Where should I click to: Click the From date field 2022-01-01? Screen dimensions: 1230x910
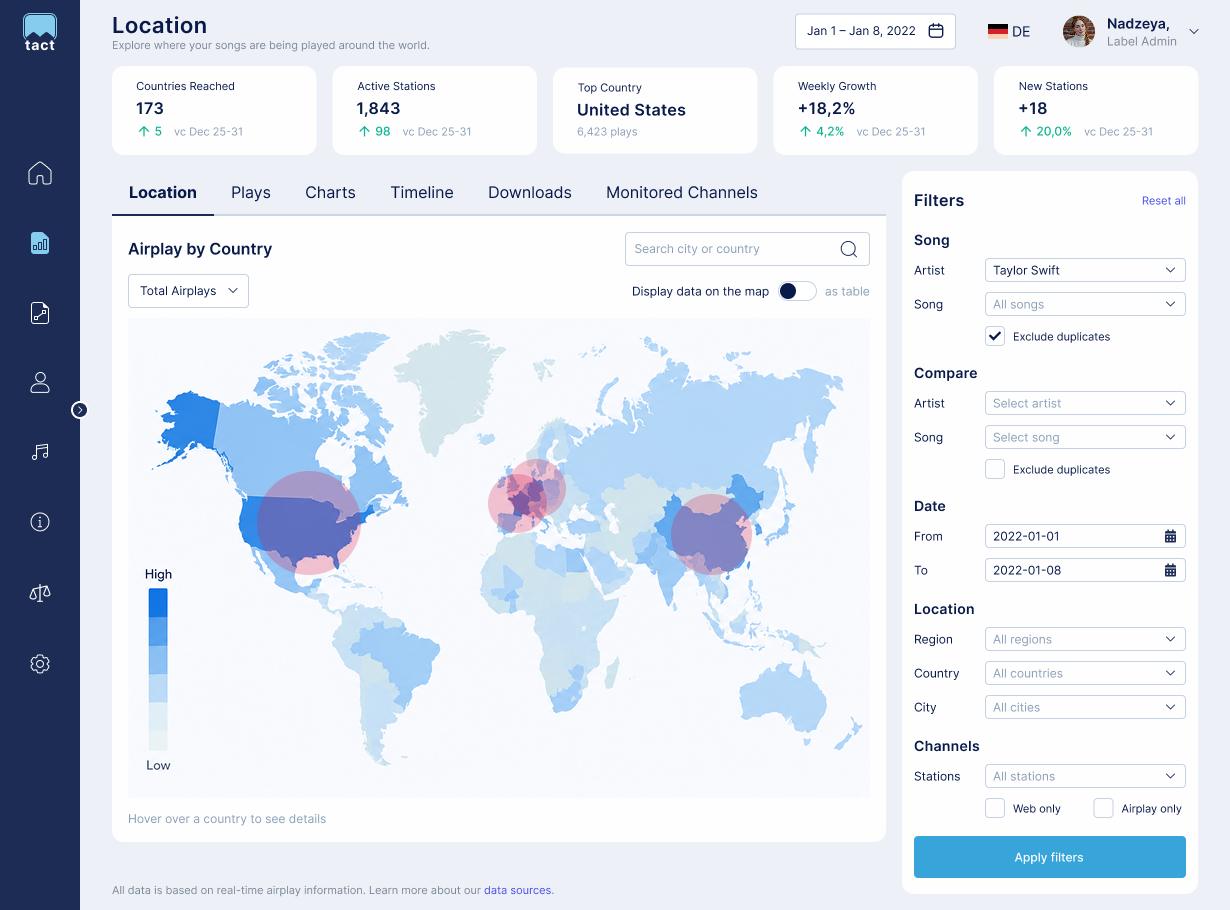coord(1085,536)
